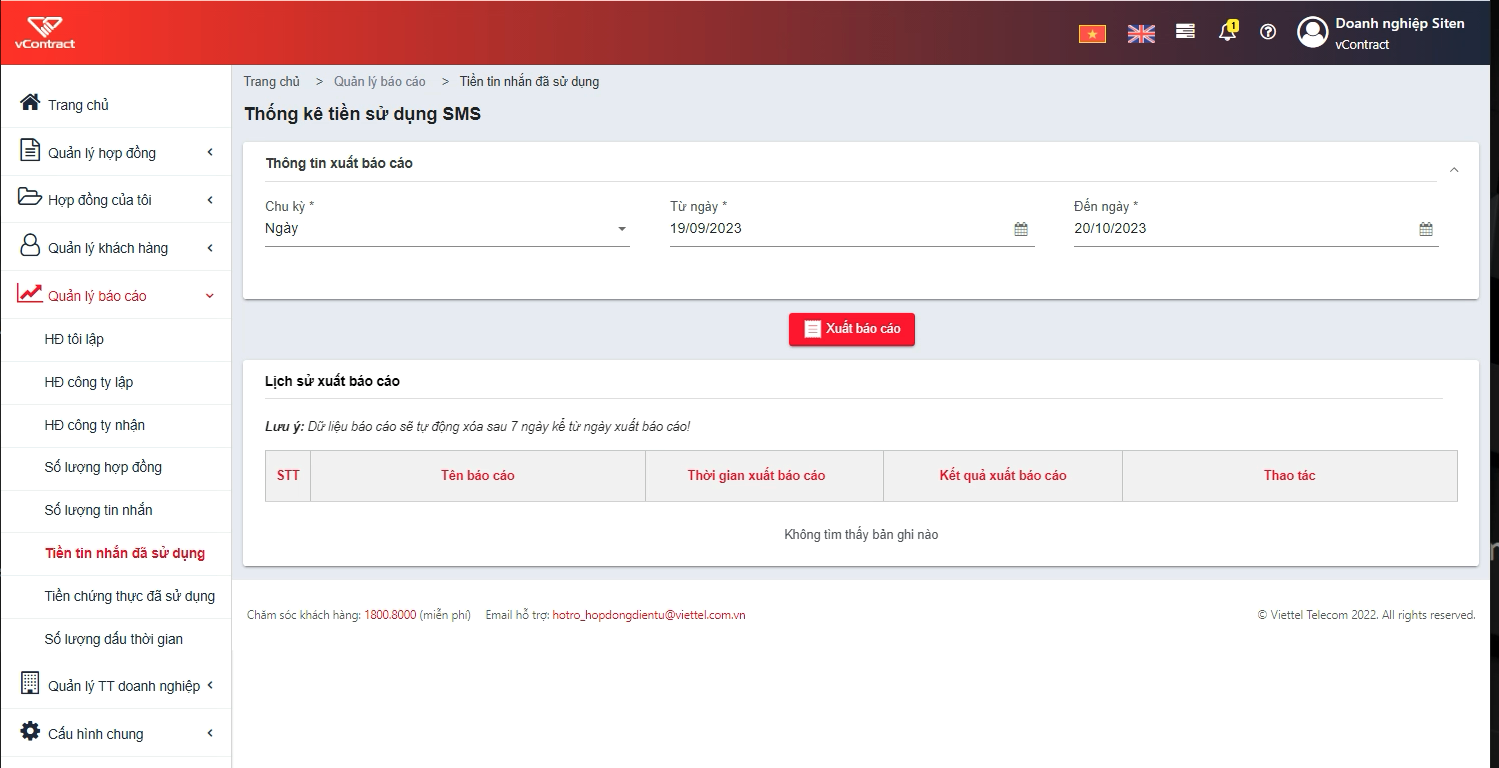The width and height of the screenshot is (1499, 768).
Task: Switch language to Vietnamese flag icon
Action: point(1091,33)
